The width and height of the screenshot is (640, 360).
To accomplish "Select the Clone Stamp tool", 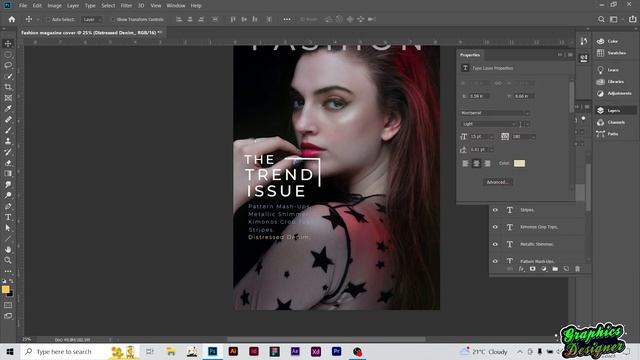I will pyautogui.click(x=8, y=141).
